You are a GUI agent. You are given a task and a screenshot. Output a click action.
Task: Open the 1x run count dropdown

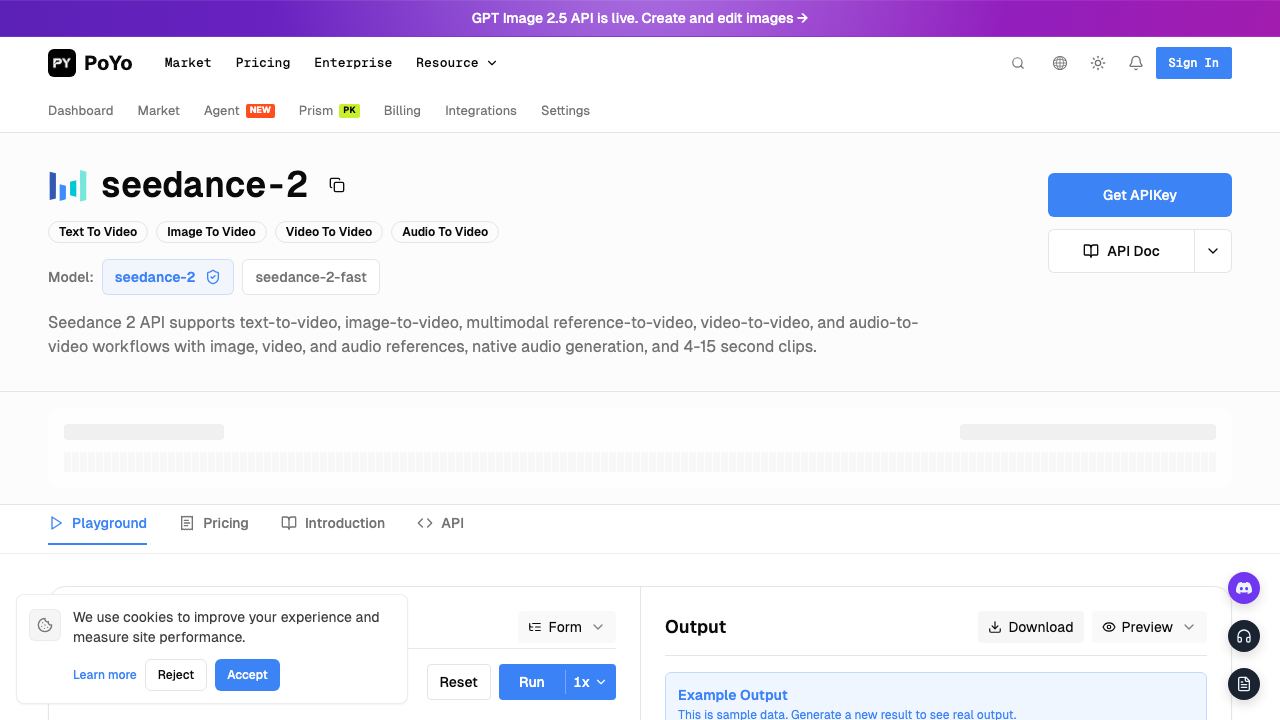[x=590, y=682]
